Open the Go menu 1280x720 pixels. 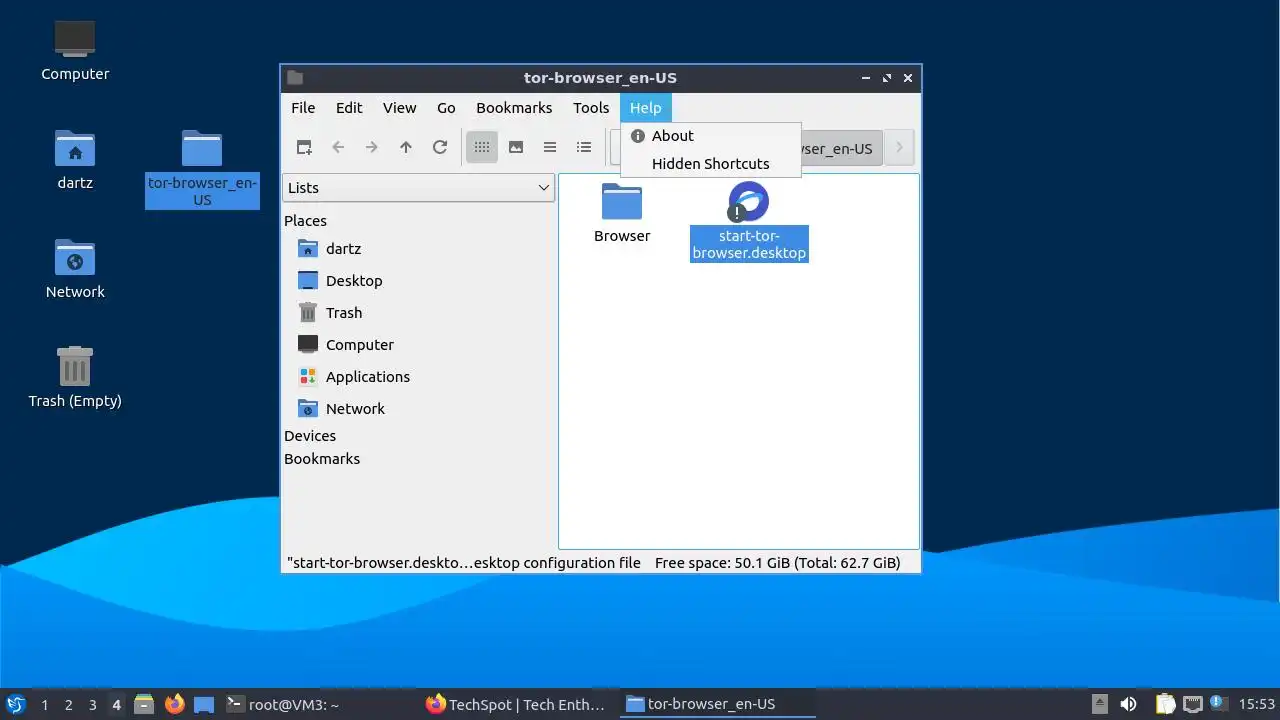click(x=446, y=107)
